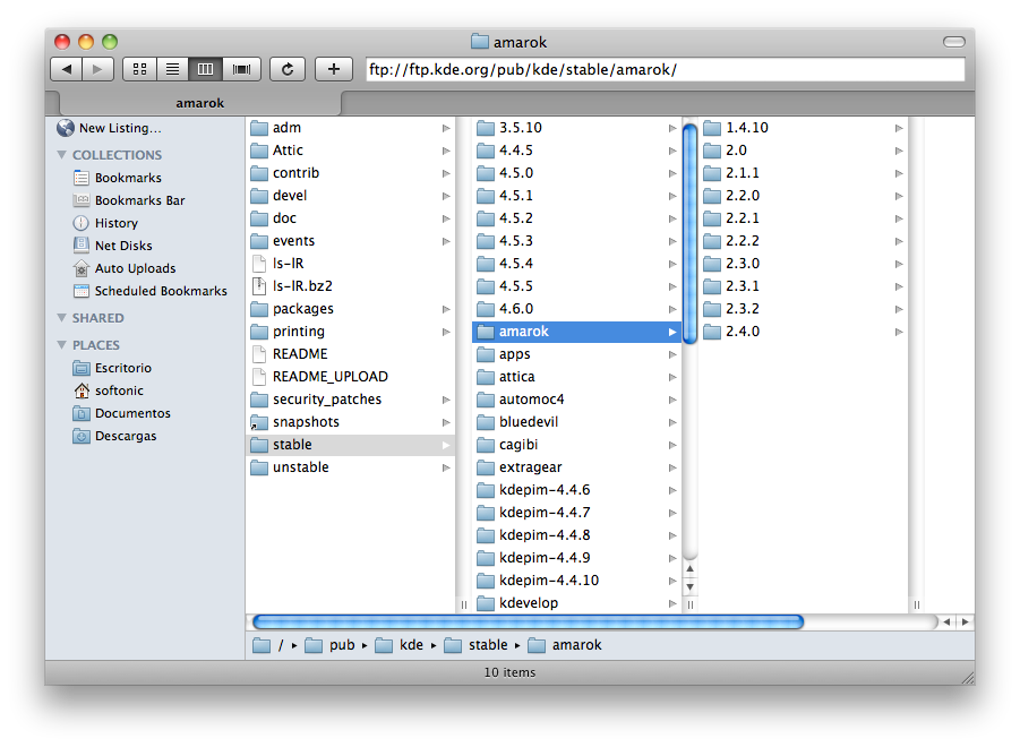Select the 3.5.10 folder

click(x=576, y=128)
